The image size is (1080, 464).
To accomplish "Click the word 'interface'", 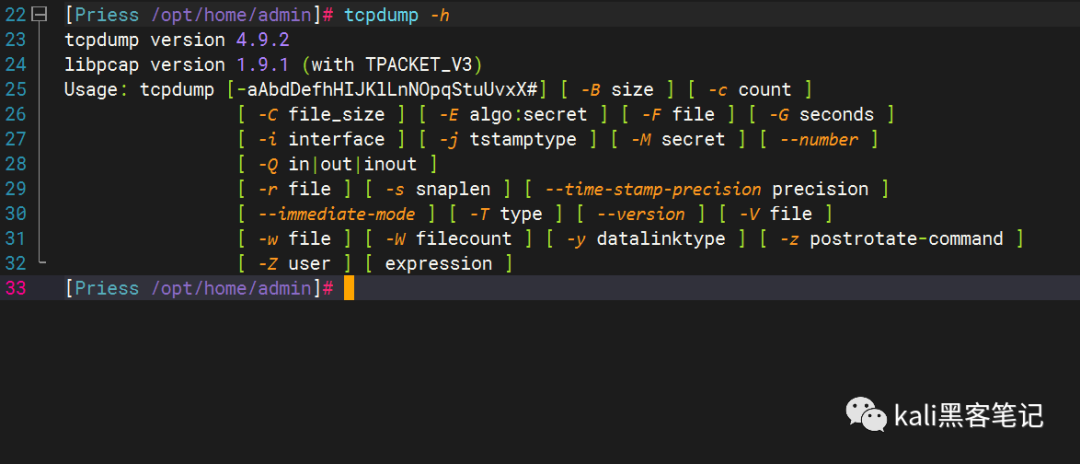I will point(336,139).
